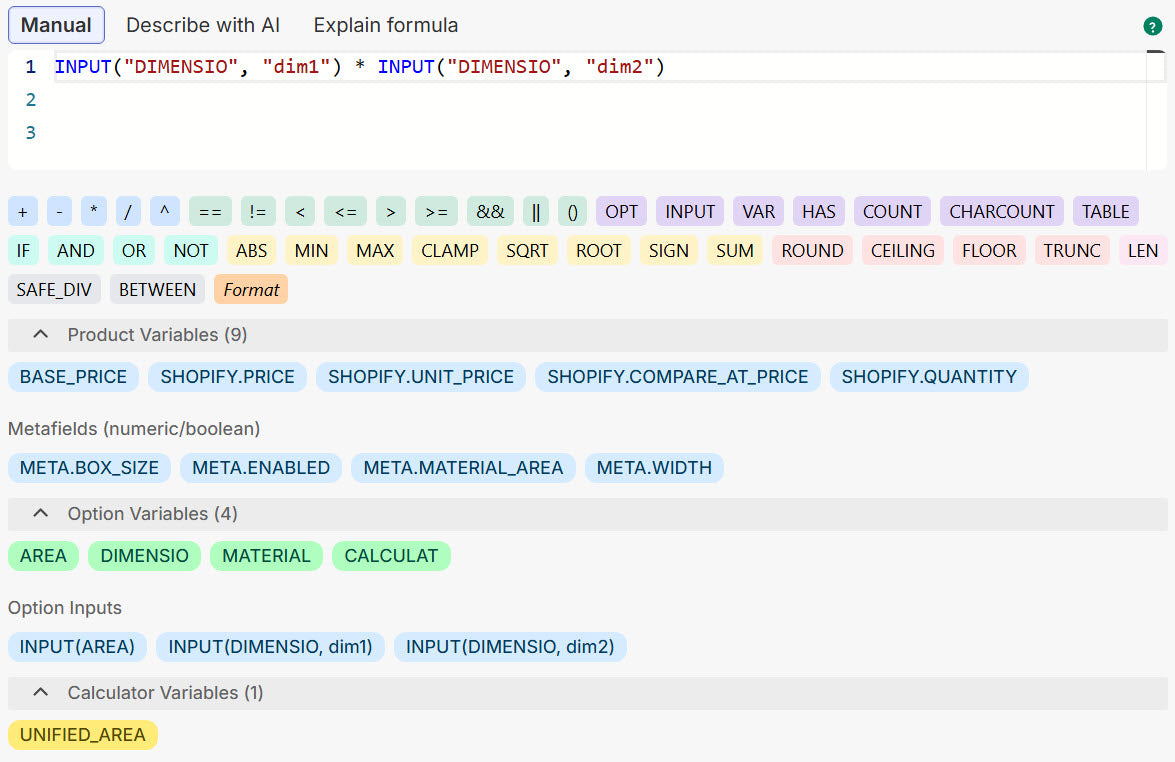Insert the NOT function
This screenshot has width=1175, height=762.
click(x=191, y=251)
